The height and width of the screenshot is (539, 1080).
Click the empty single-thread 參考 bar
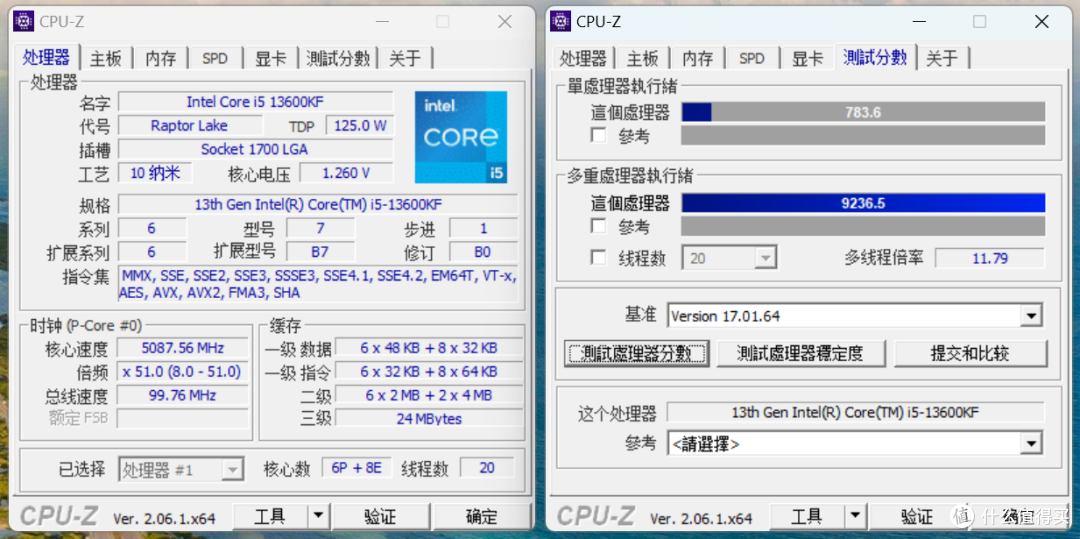click(863, 135)
